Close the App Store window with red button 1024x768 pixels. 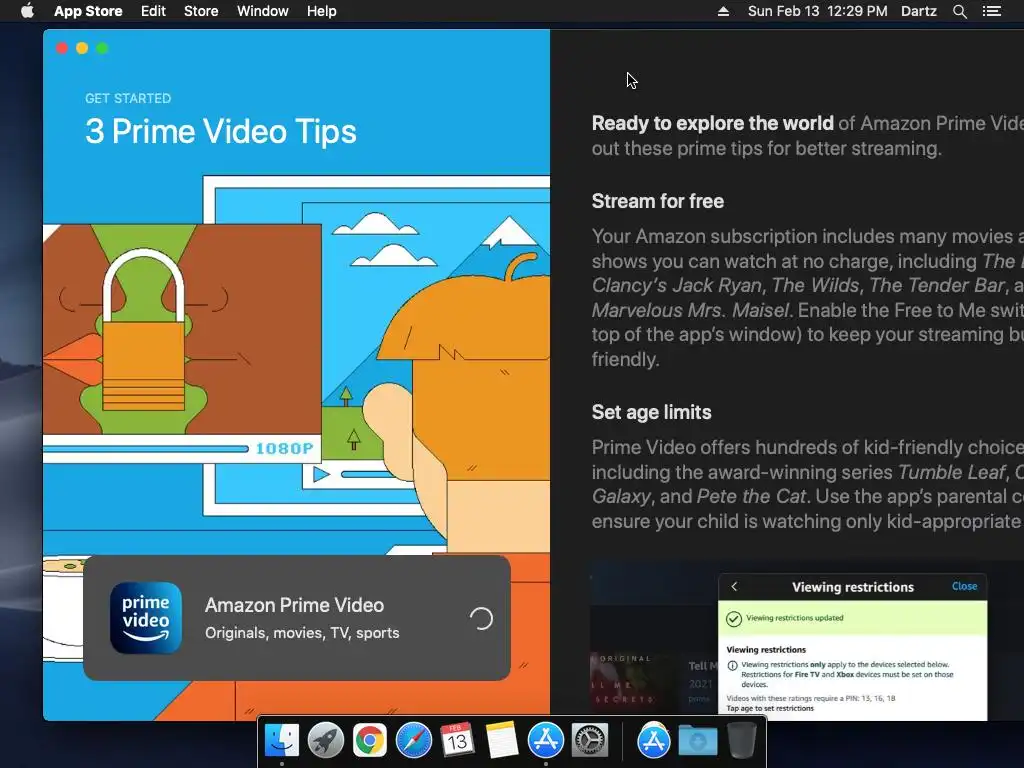tap(62, 48)
